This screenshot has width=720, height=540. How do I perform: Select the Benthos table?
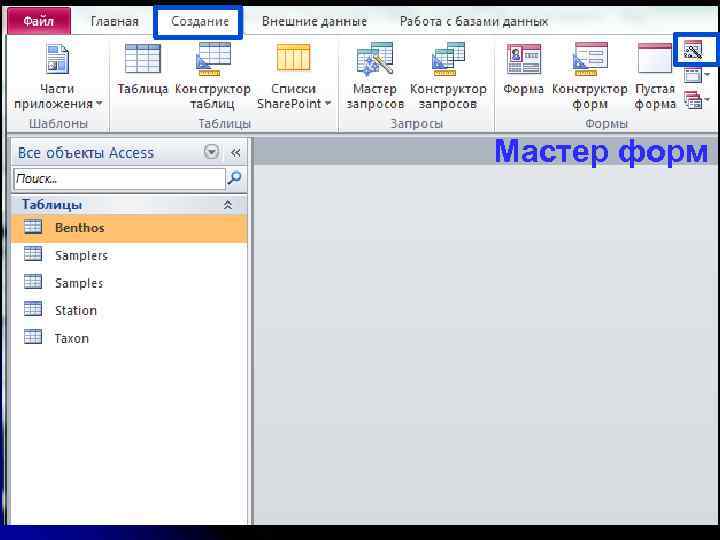pos(129,228)
